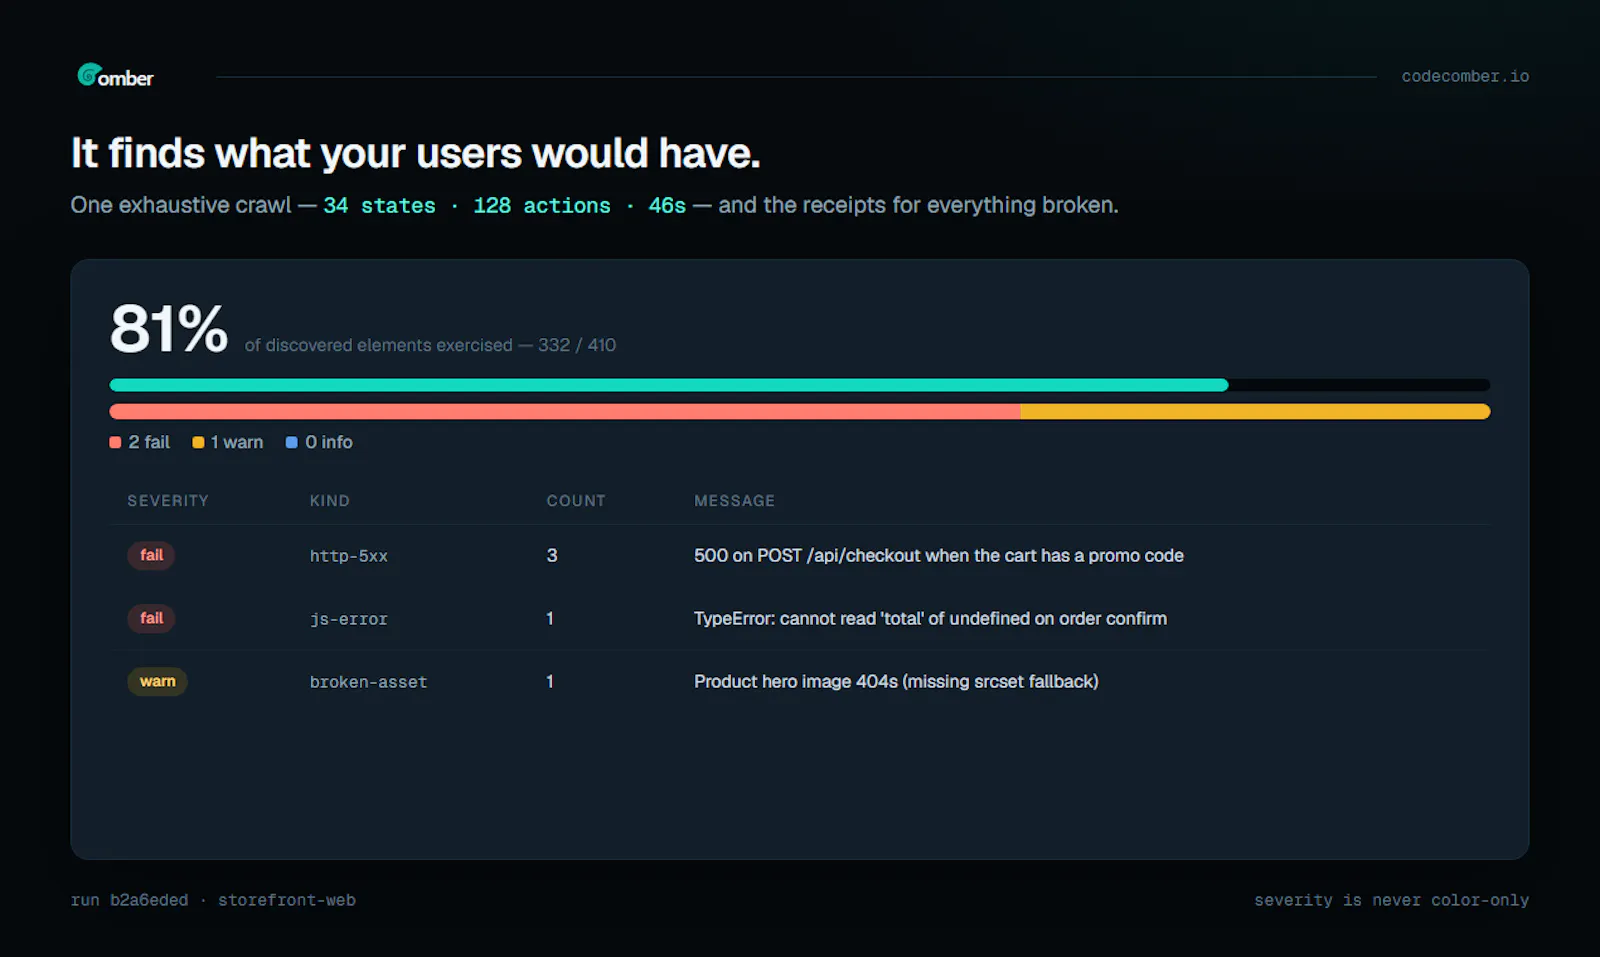Click the "One exhaustive crawl" subtitle text
This screenshot has width=1600, height=957.
pyautogui.click(x=181, y=205)
